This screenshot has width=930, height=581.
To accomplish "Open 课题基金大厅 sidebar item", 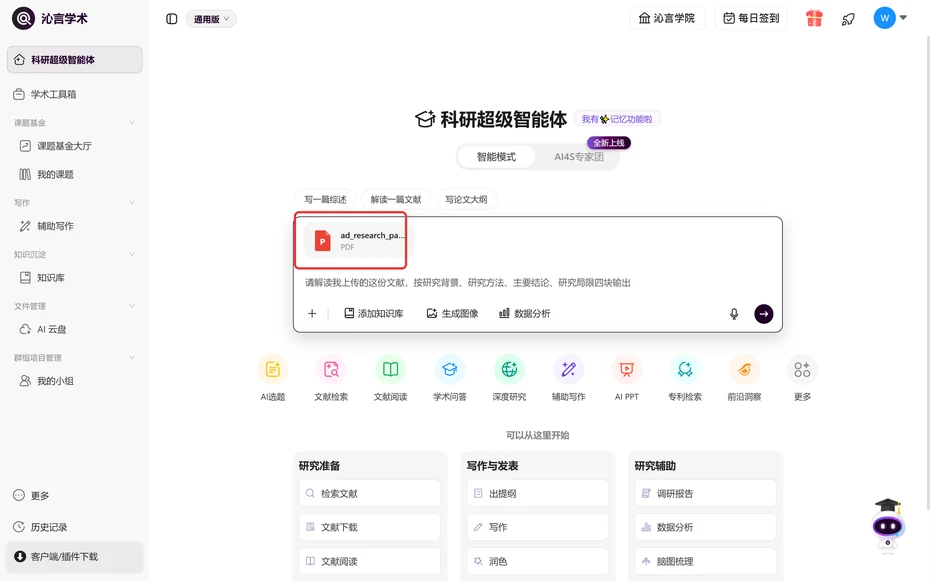I will pyautogui.click(x=75, y=146).
